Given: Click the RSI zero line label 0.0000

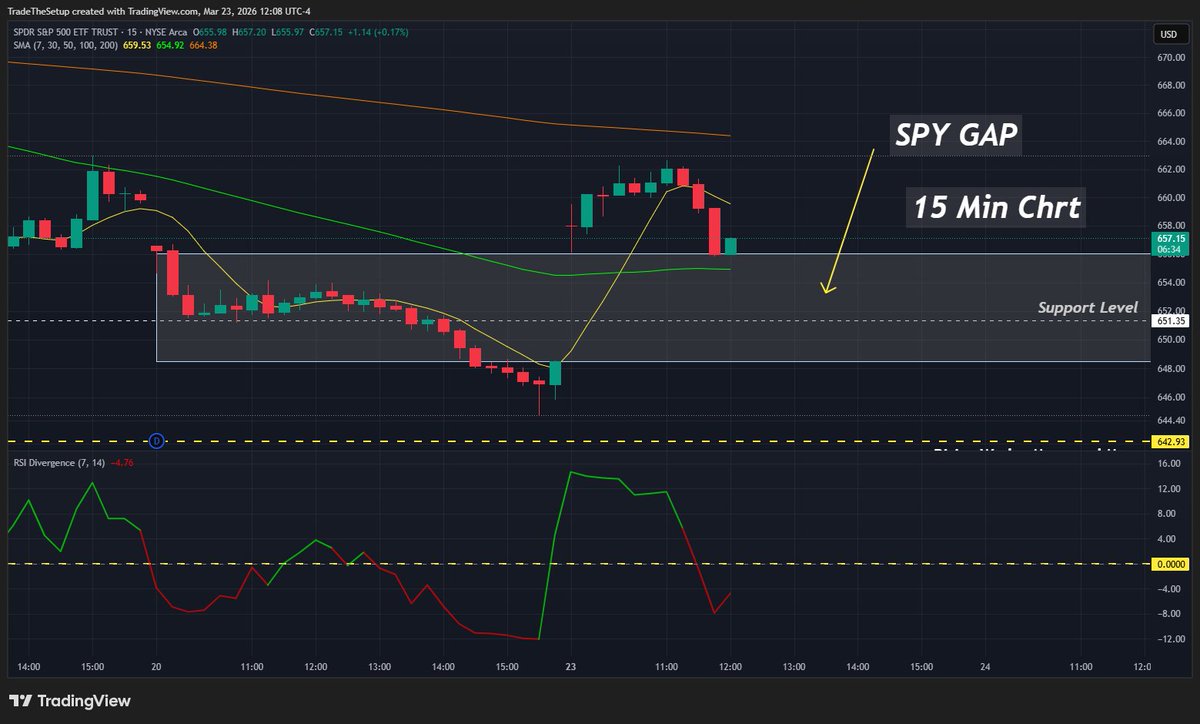Looking at the screenshot, I should coord(1171,564).
